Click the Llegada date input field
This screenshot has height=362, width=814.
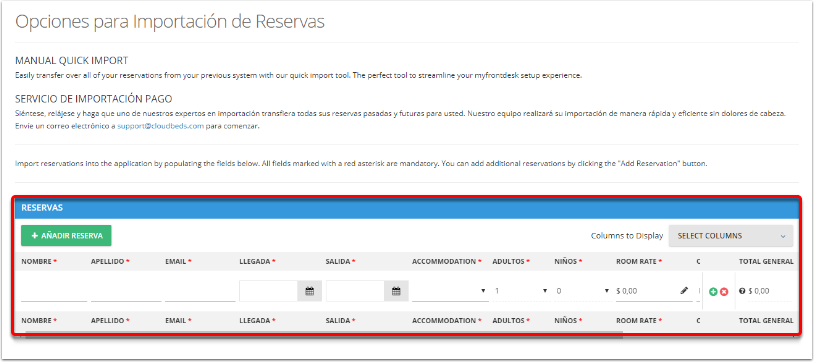[268, 291]
